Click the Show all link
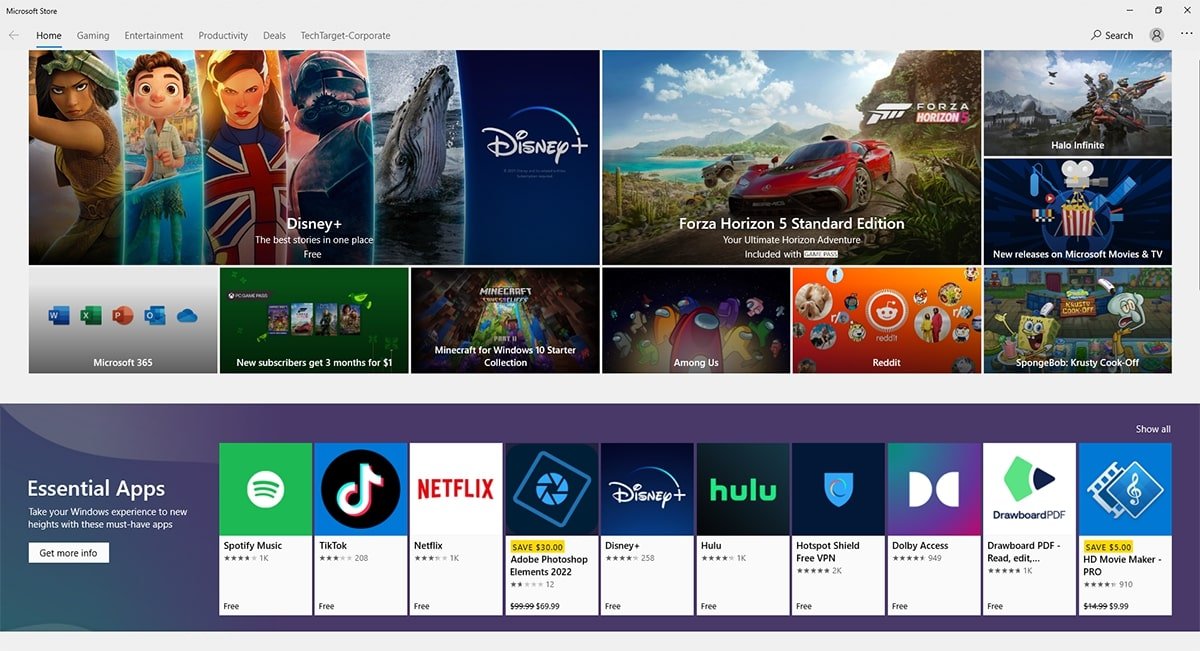Screen dimensions: 1200x651 [1152, 429]
